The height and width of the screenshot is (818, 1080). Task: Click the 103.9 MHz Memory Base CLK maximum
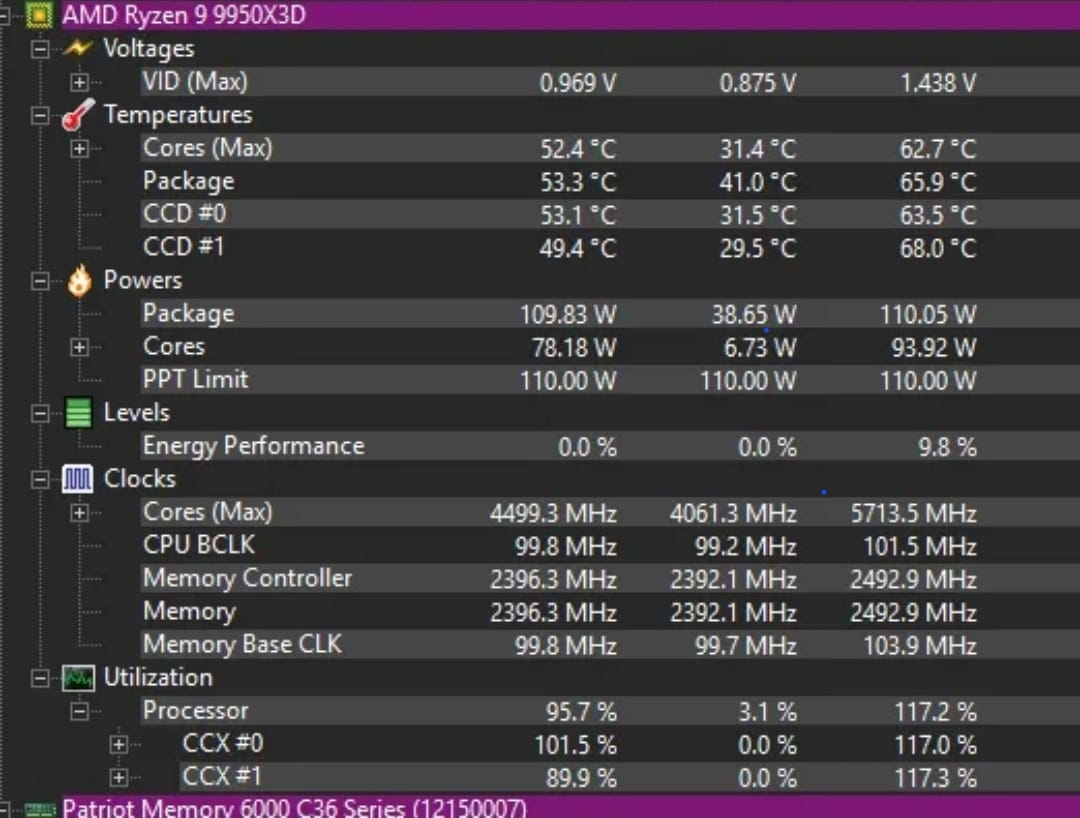tap(920, 646)
